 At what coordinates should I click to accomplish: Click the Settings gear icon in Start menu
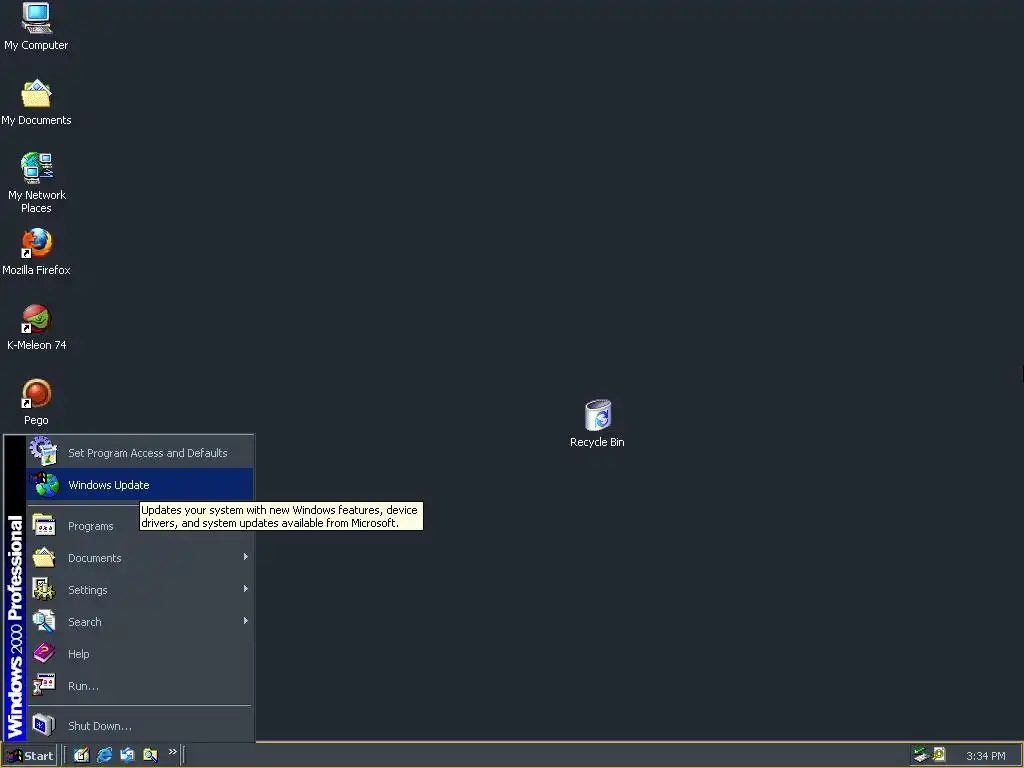(x=44, y=589)
